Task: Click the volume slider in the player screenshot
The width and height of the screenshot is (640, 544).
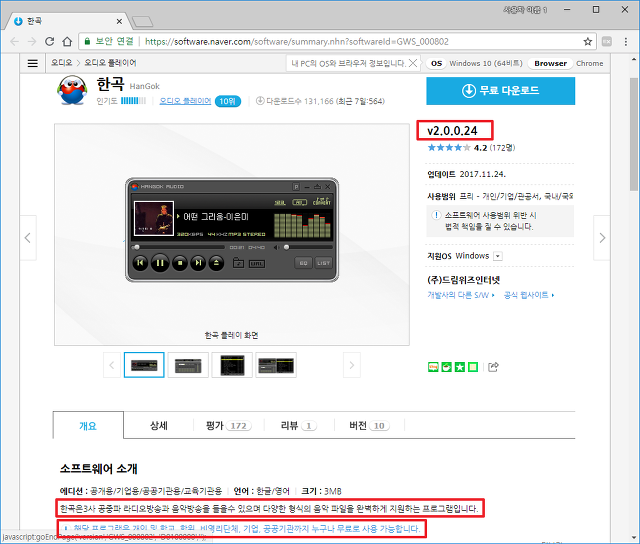Action: point(306,247)
